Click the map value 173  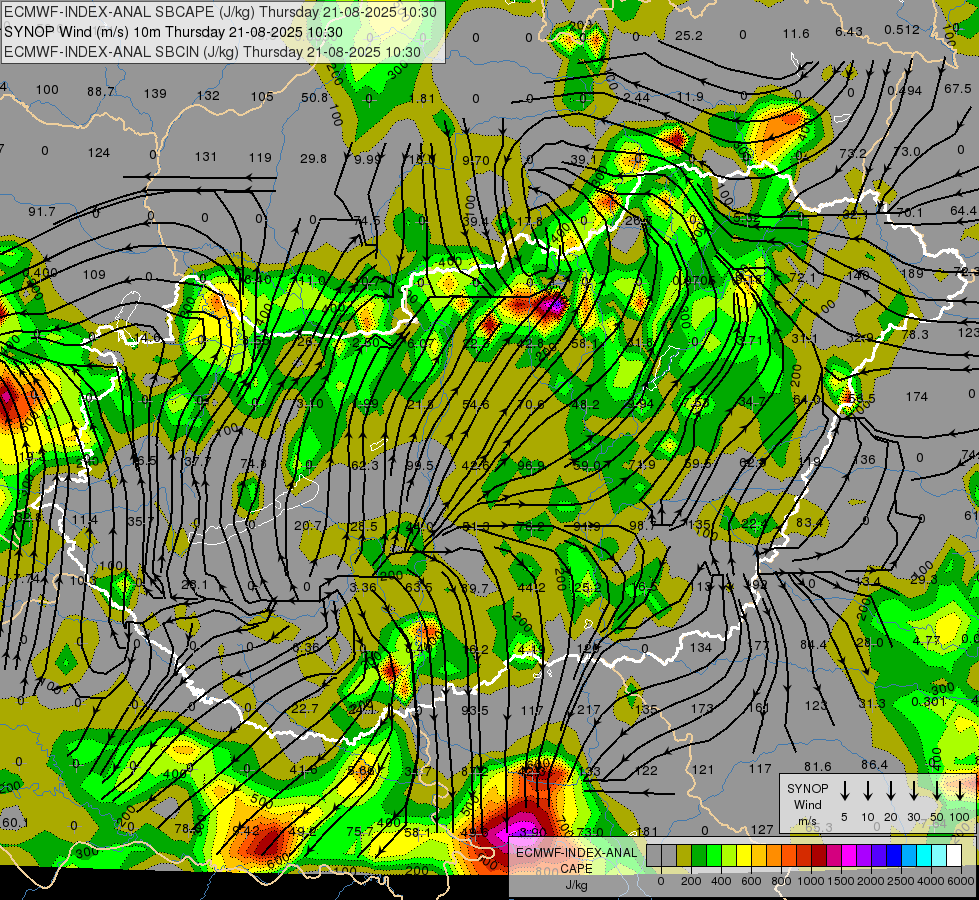point(702,709)
